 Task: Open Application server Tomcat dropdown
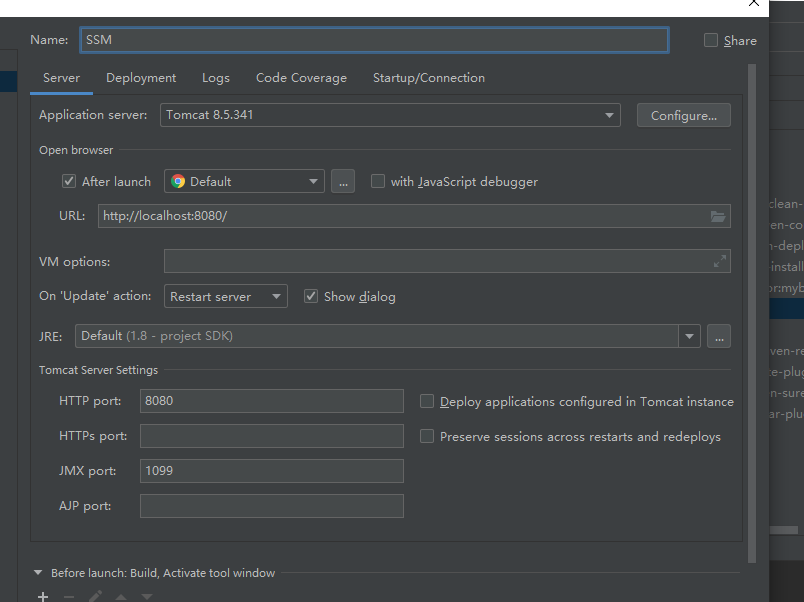390,115
